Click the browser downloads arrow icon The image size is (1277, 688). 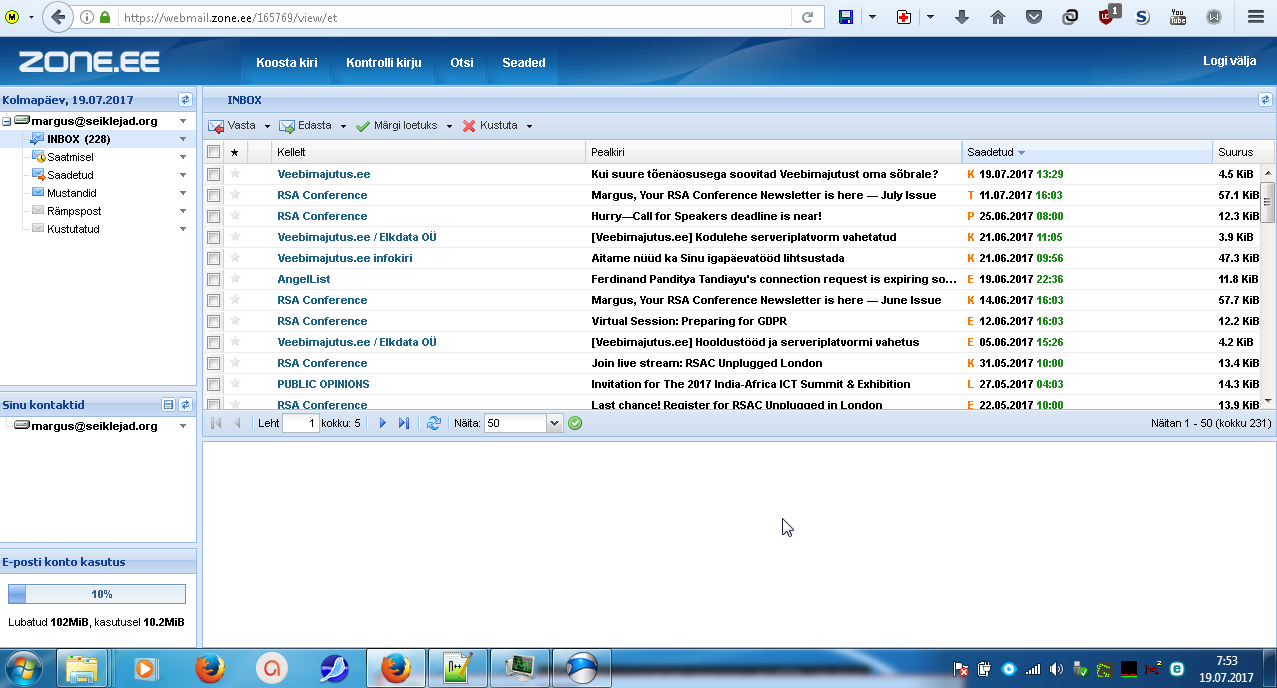click(962, 17)
